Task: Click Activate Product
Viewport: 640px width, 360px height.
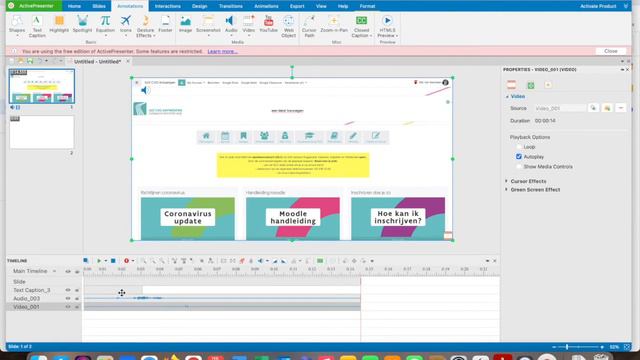Action: click(x=598, y=6)
